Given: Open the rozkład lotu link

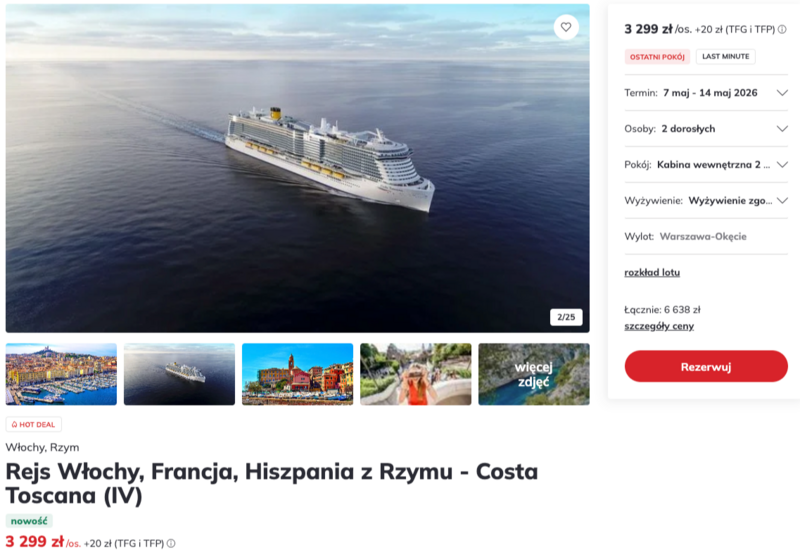Looking at the screenshot, I should click(652, 272).
